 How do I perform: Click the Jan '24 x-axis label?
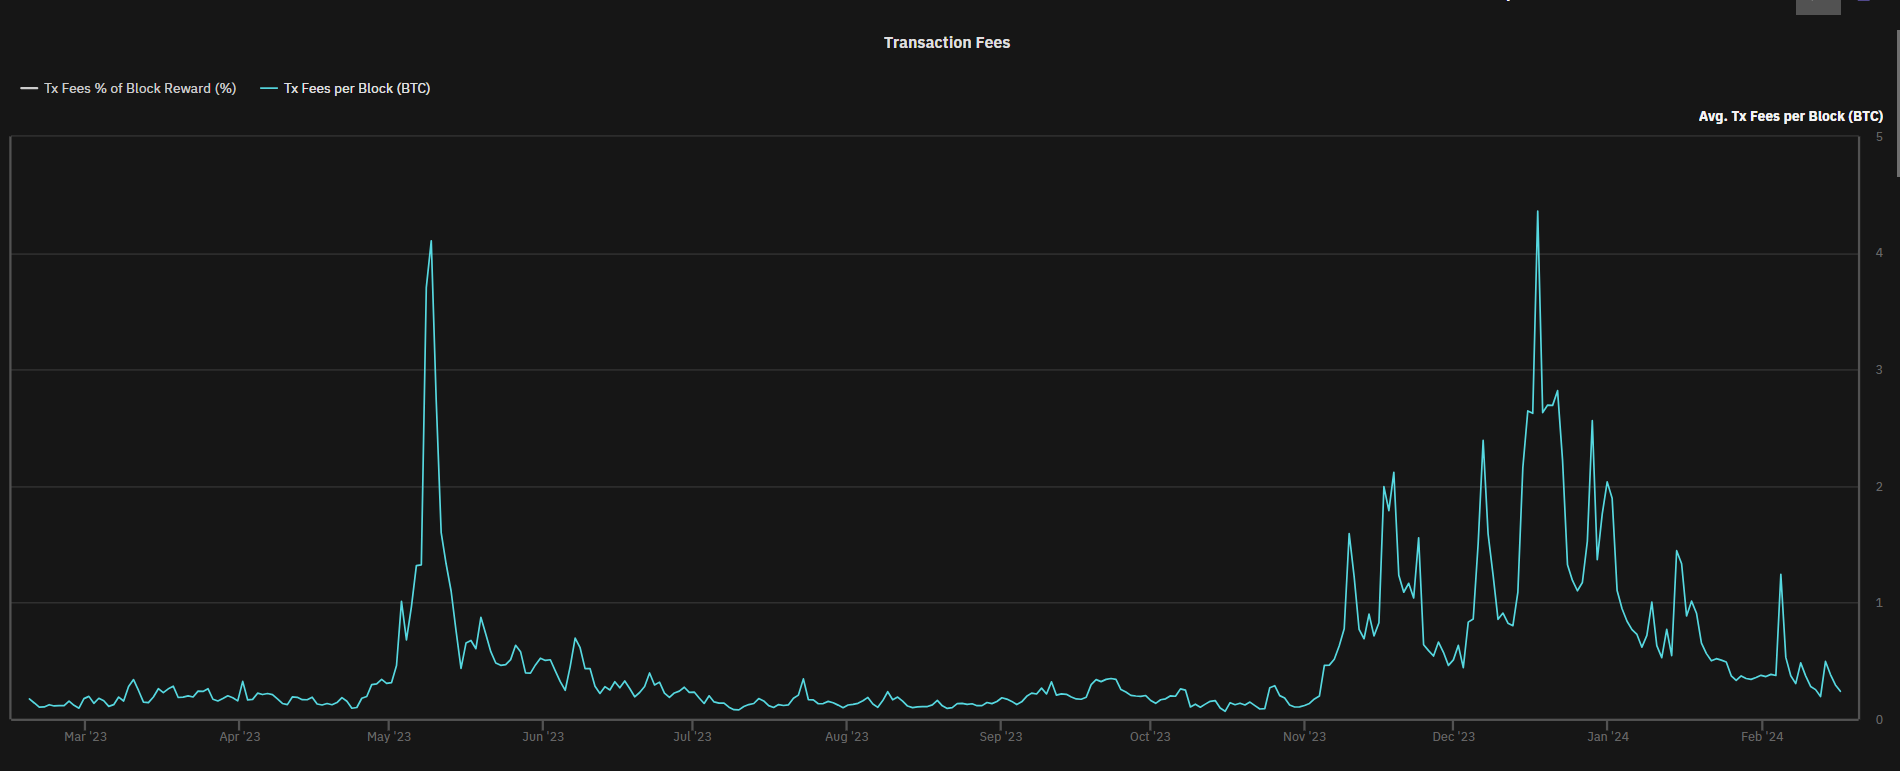[1608, 737]
